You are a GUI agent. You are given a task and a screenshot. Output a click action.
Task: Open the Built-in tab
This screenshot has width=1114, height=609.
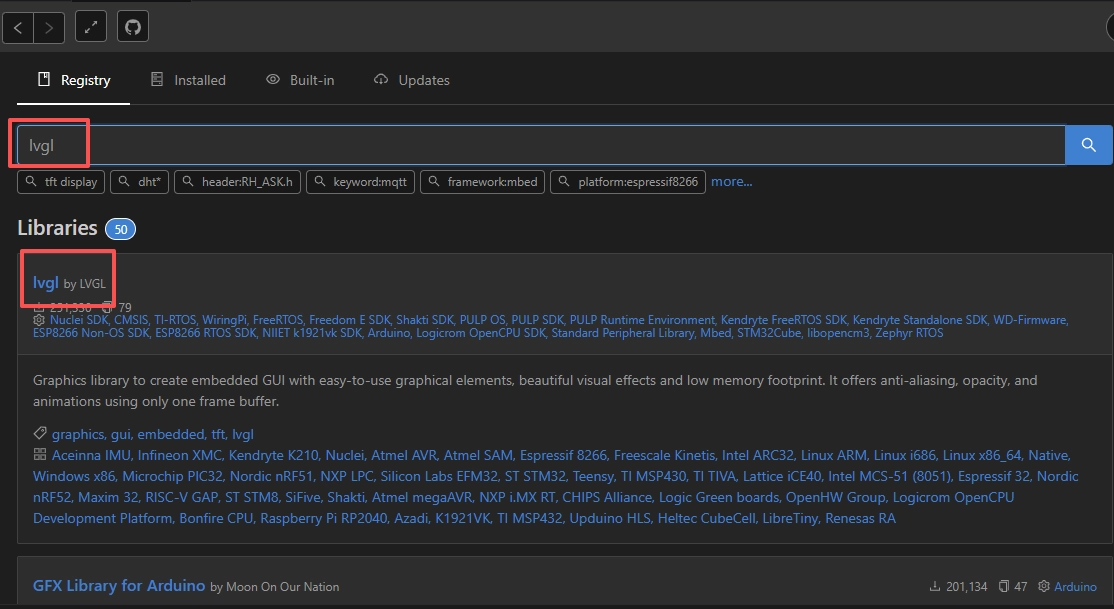(x=300, y=80)
